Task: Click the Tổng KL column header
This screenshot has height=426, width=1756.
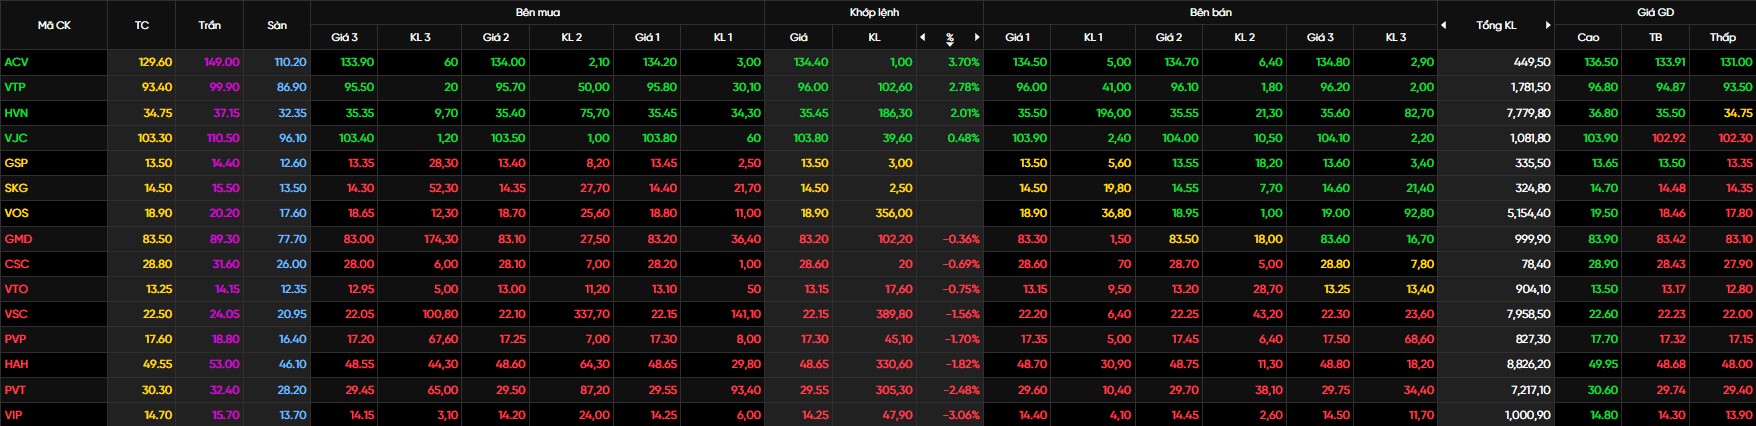Action: (1496, 25)
